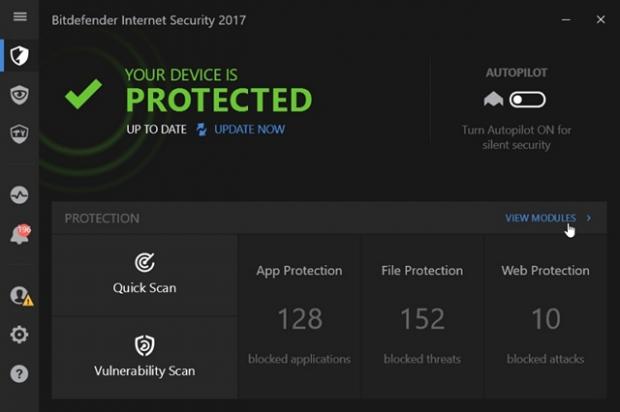Open the hamburger menu
620x412 pixels.
19,18
